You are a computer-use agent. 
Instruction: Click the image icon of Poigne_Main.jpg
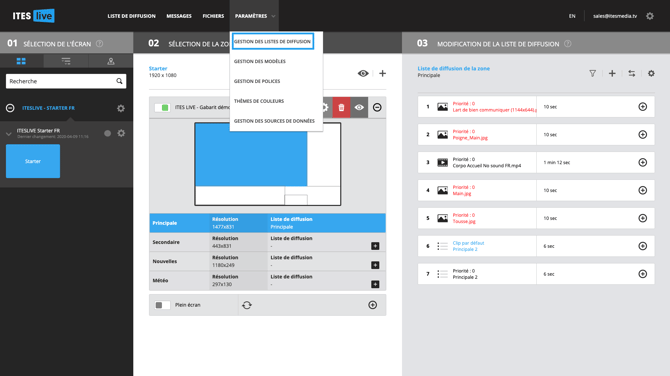[x=442, y=135]
